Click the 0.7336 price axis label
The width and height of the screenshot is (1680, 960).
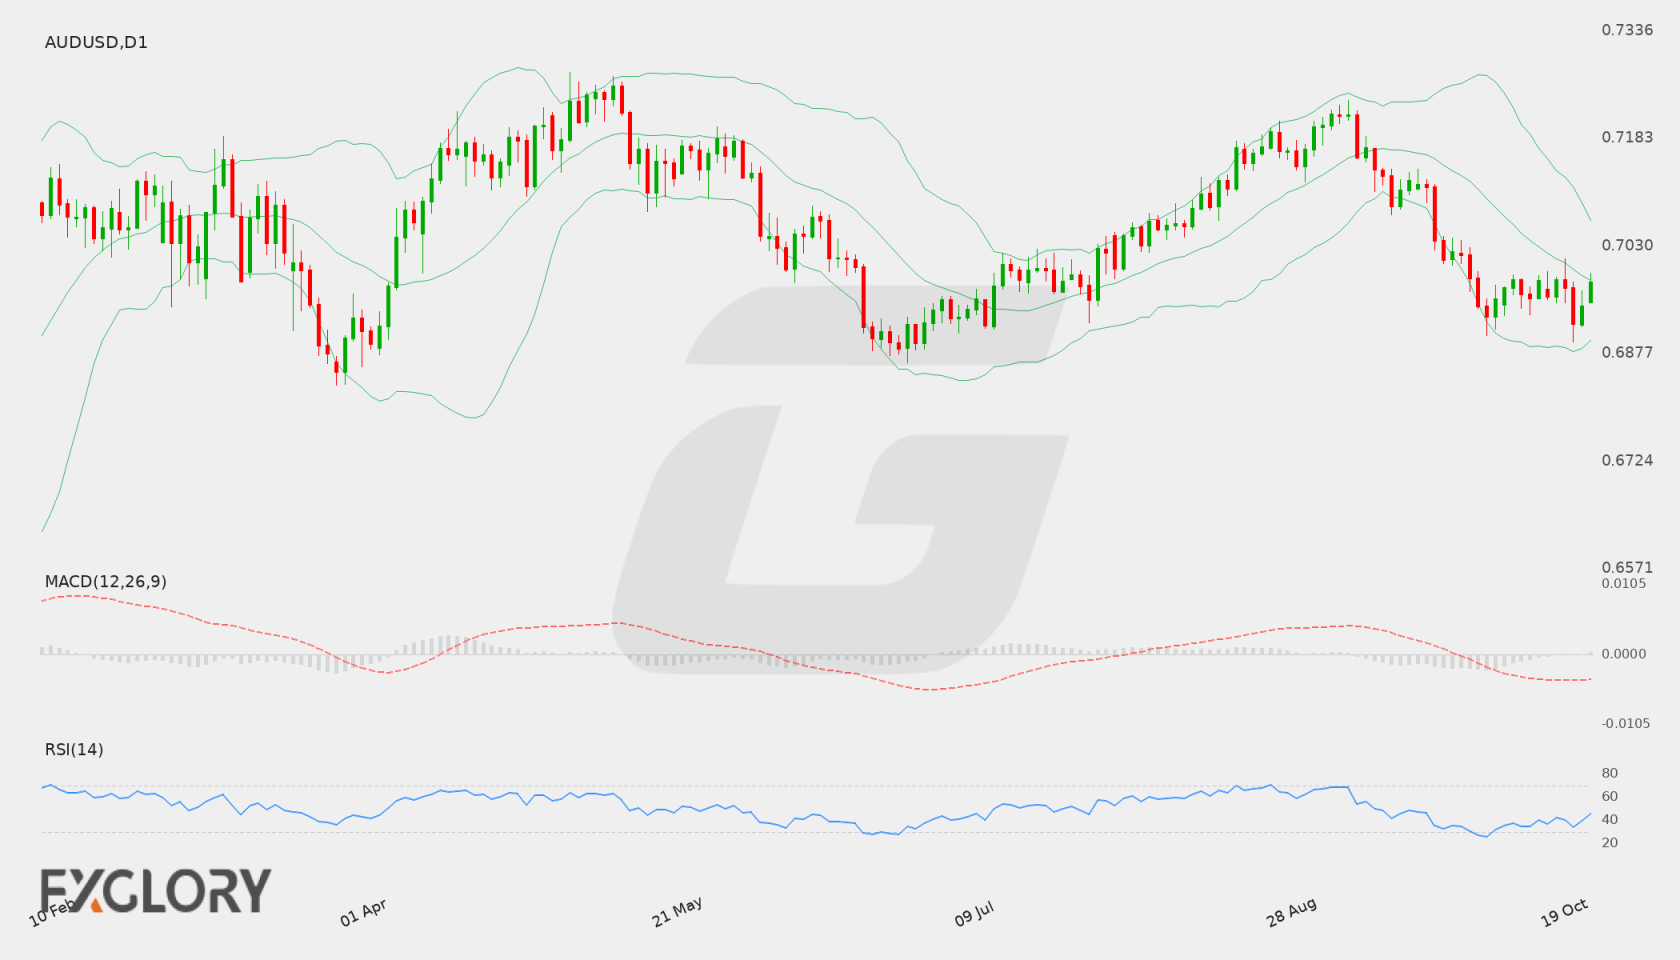1627,30
